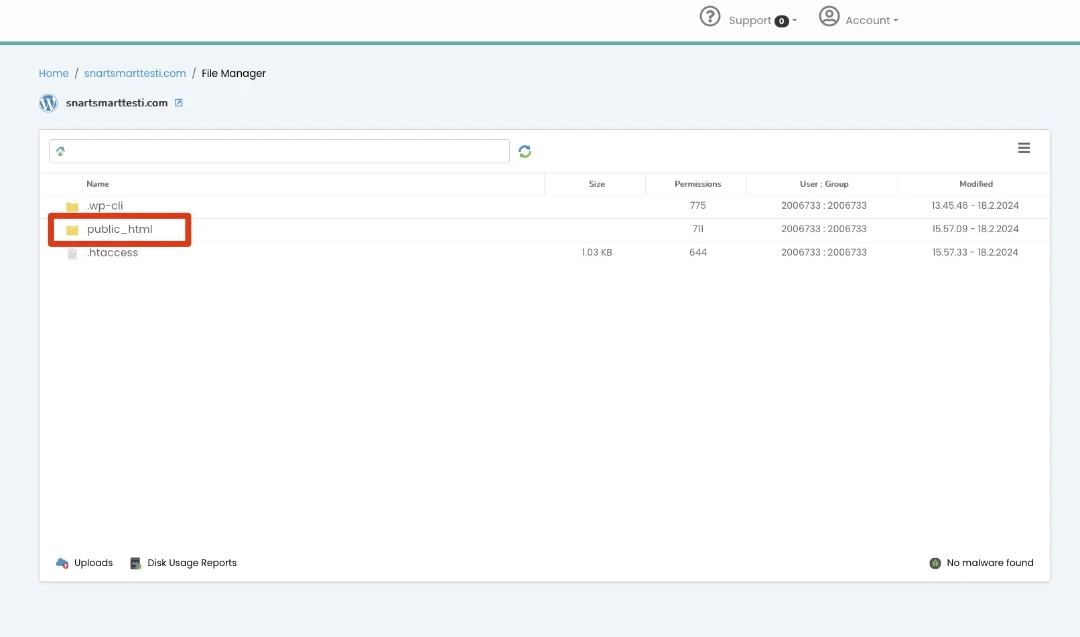Sort by Name column header
This screenshot has width=1080, height=637.
(98, 184)
